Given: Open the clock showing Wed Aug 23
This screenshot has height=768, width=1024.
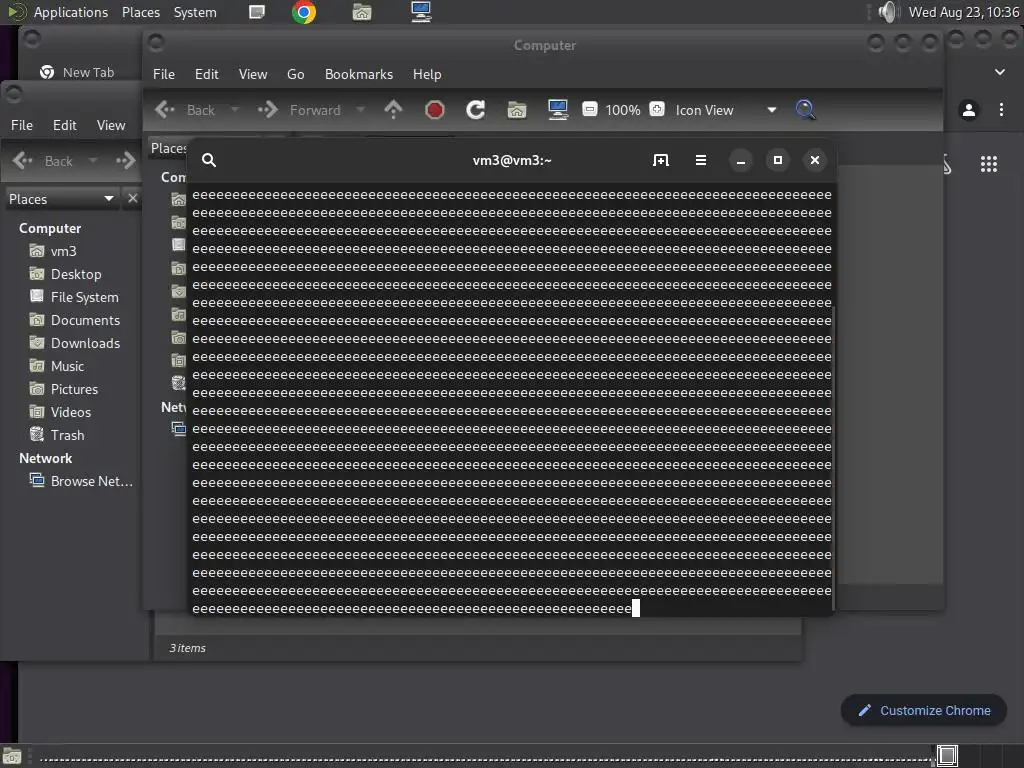Looking at the screenshot, I should click(963, 12).
